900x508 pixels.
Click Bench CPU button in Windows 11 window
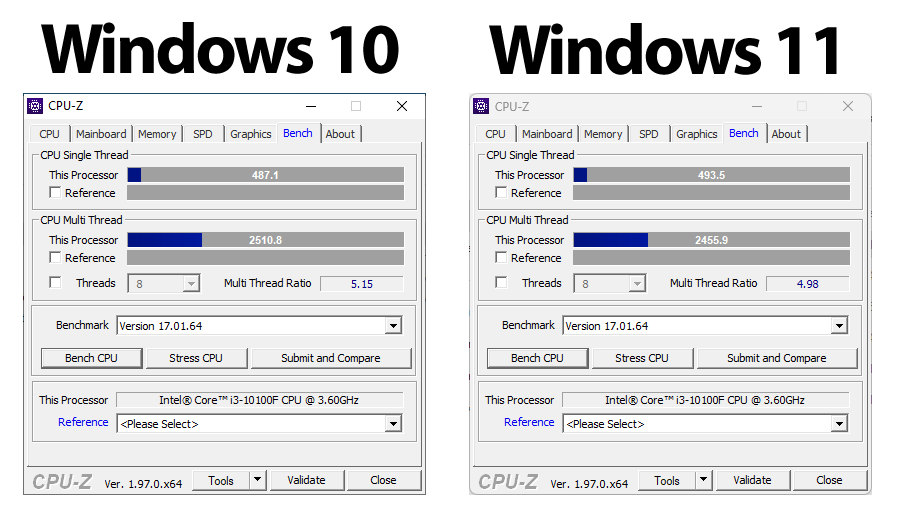(537, 358)
